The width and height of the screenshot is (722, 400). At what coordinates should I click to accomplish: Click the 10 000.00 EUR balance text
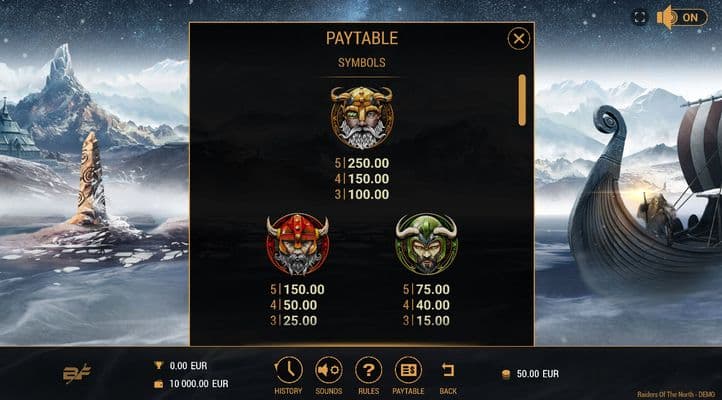198,384
